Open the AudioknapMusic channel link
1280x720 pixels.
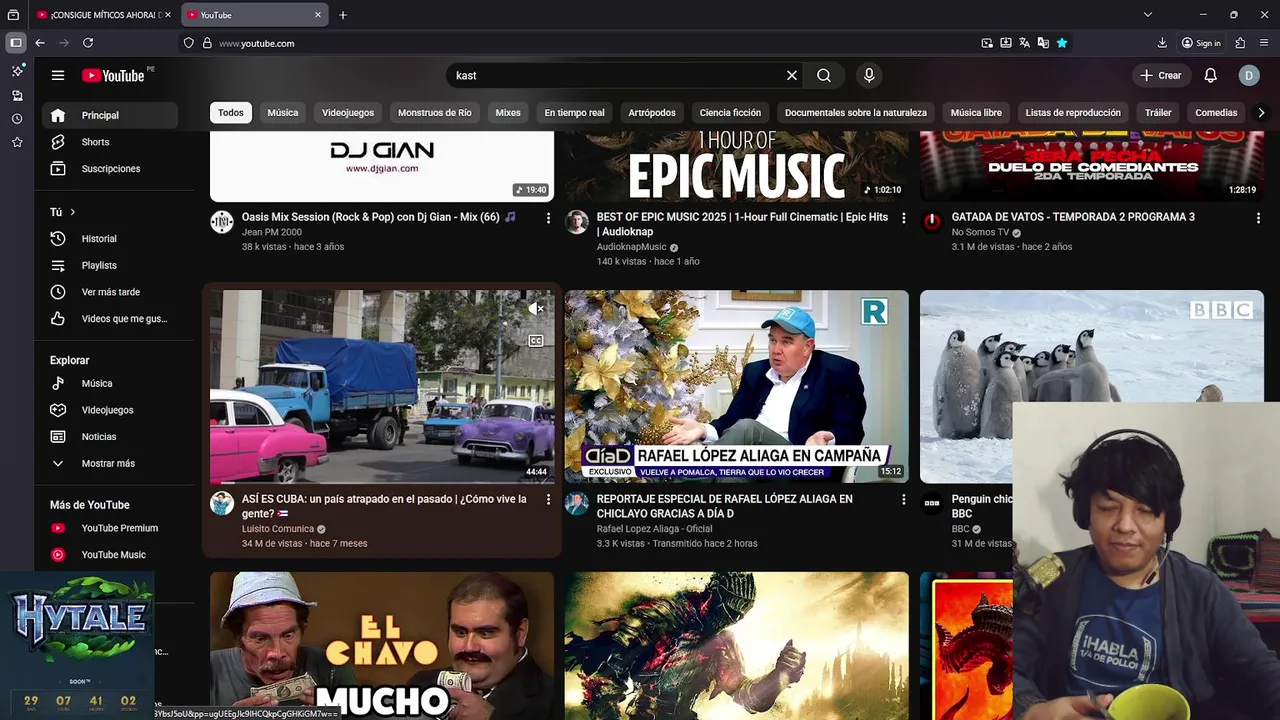[x=631, y=247]
